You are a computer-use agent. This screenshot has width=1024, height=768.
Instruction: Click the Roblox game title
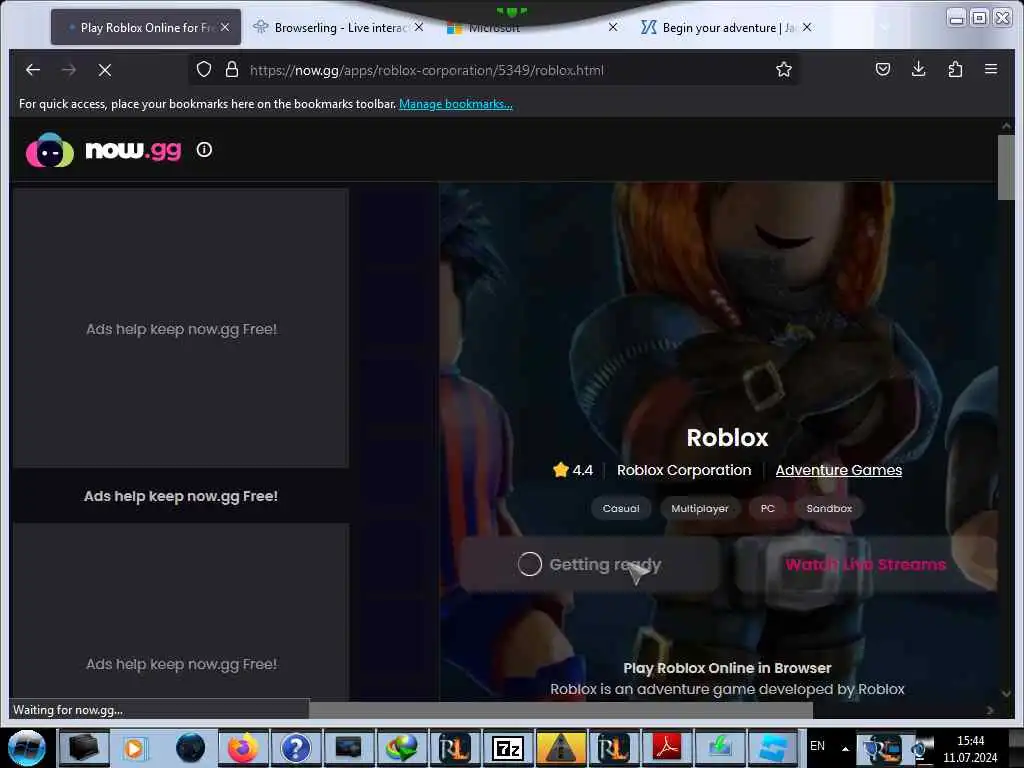728,438
